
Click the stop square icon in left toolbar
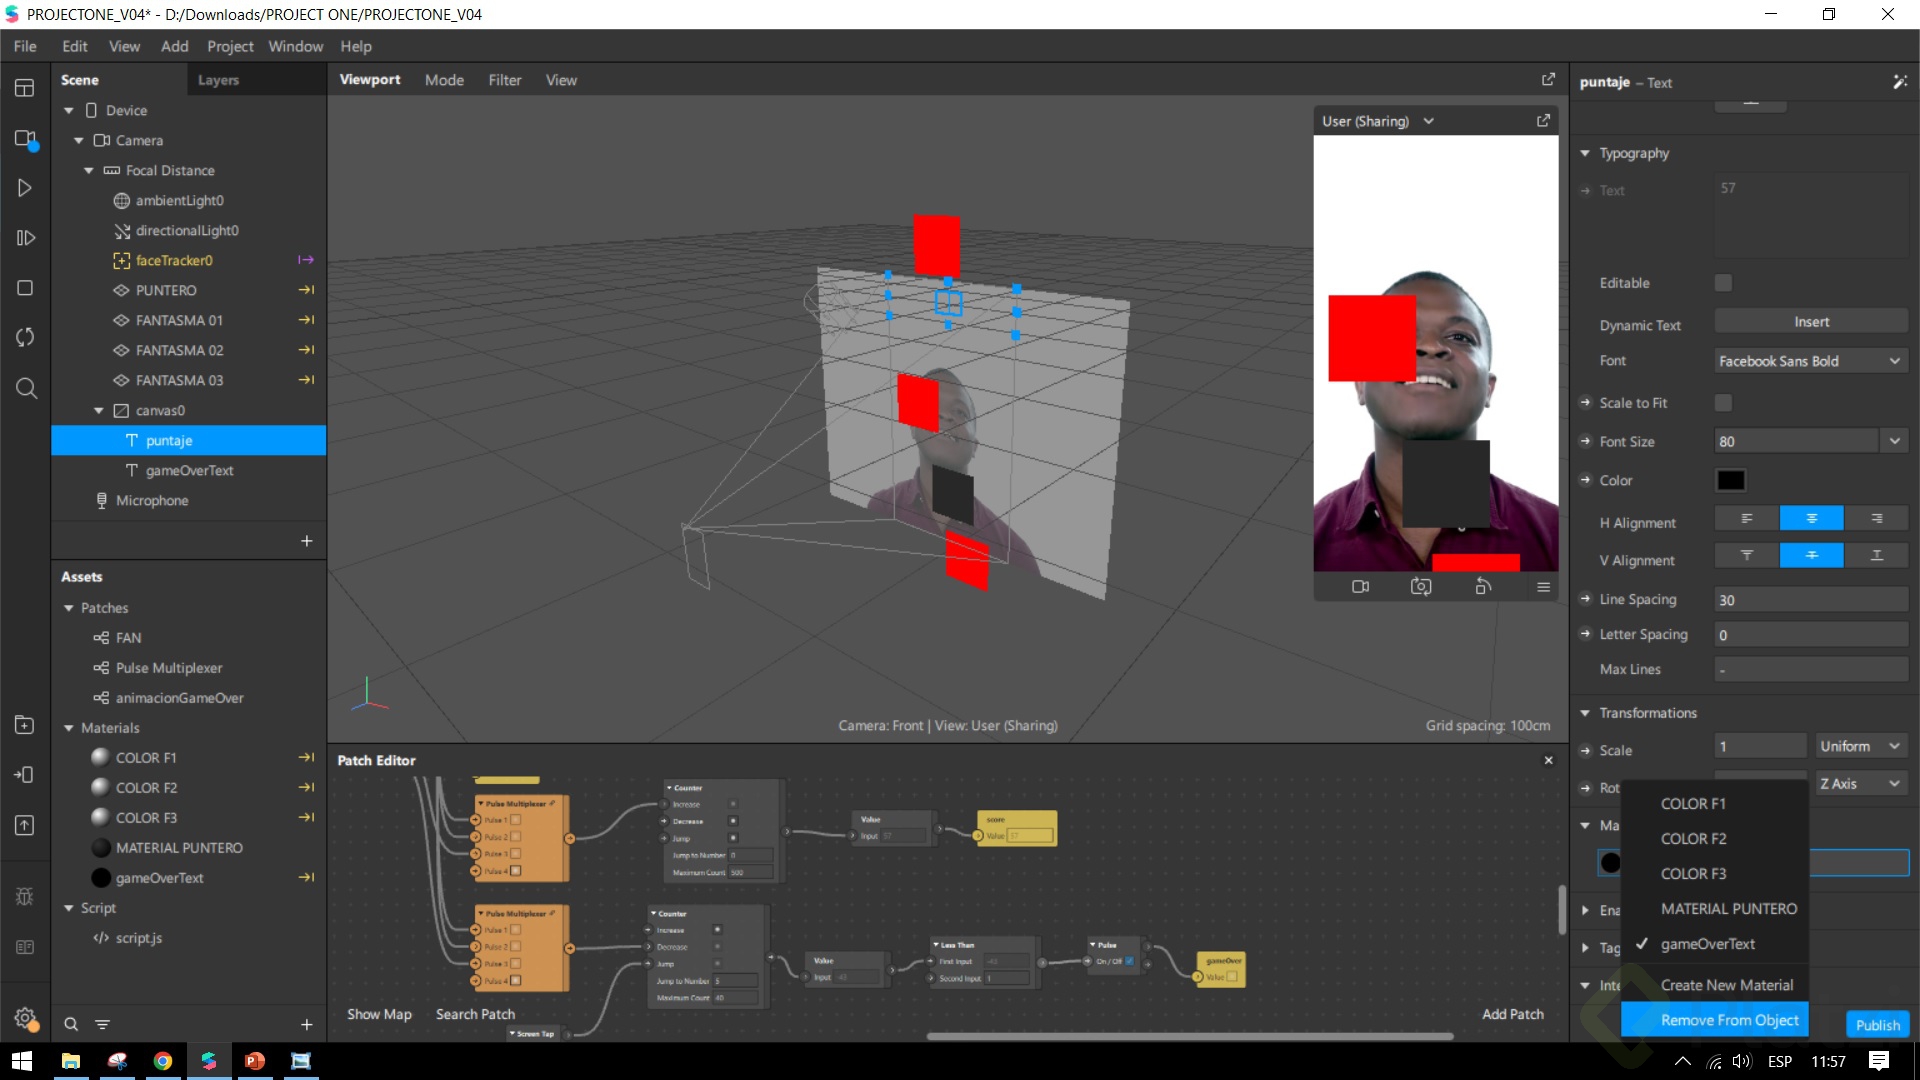pos(25,288)
